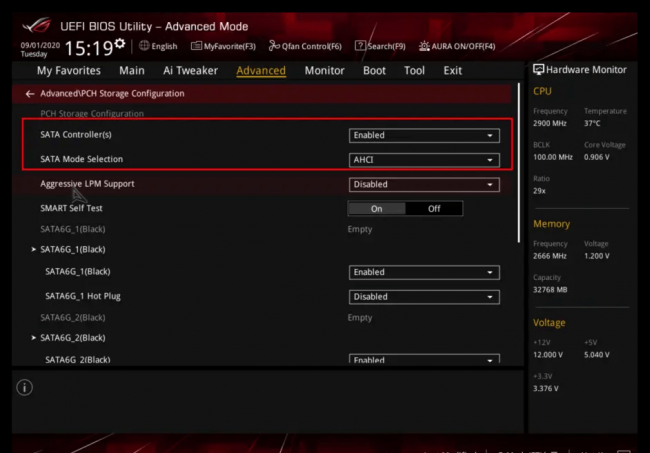Switch to Monitor tab

pyautogui.click(x=325, y=70)
